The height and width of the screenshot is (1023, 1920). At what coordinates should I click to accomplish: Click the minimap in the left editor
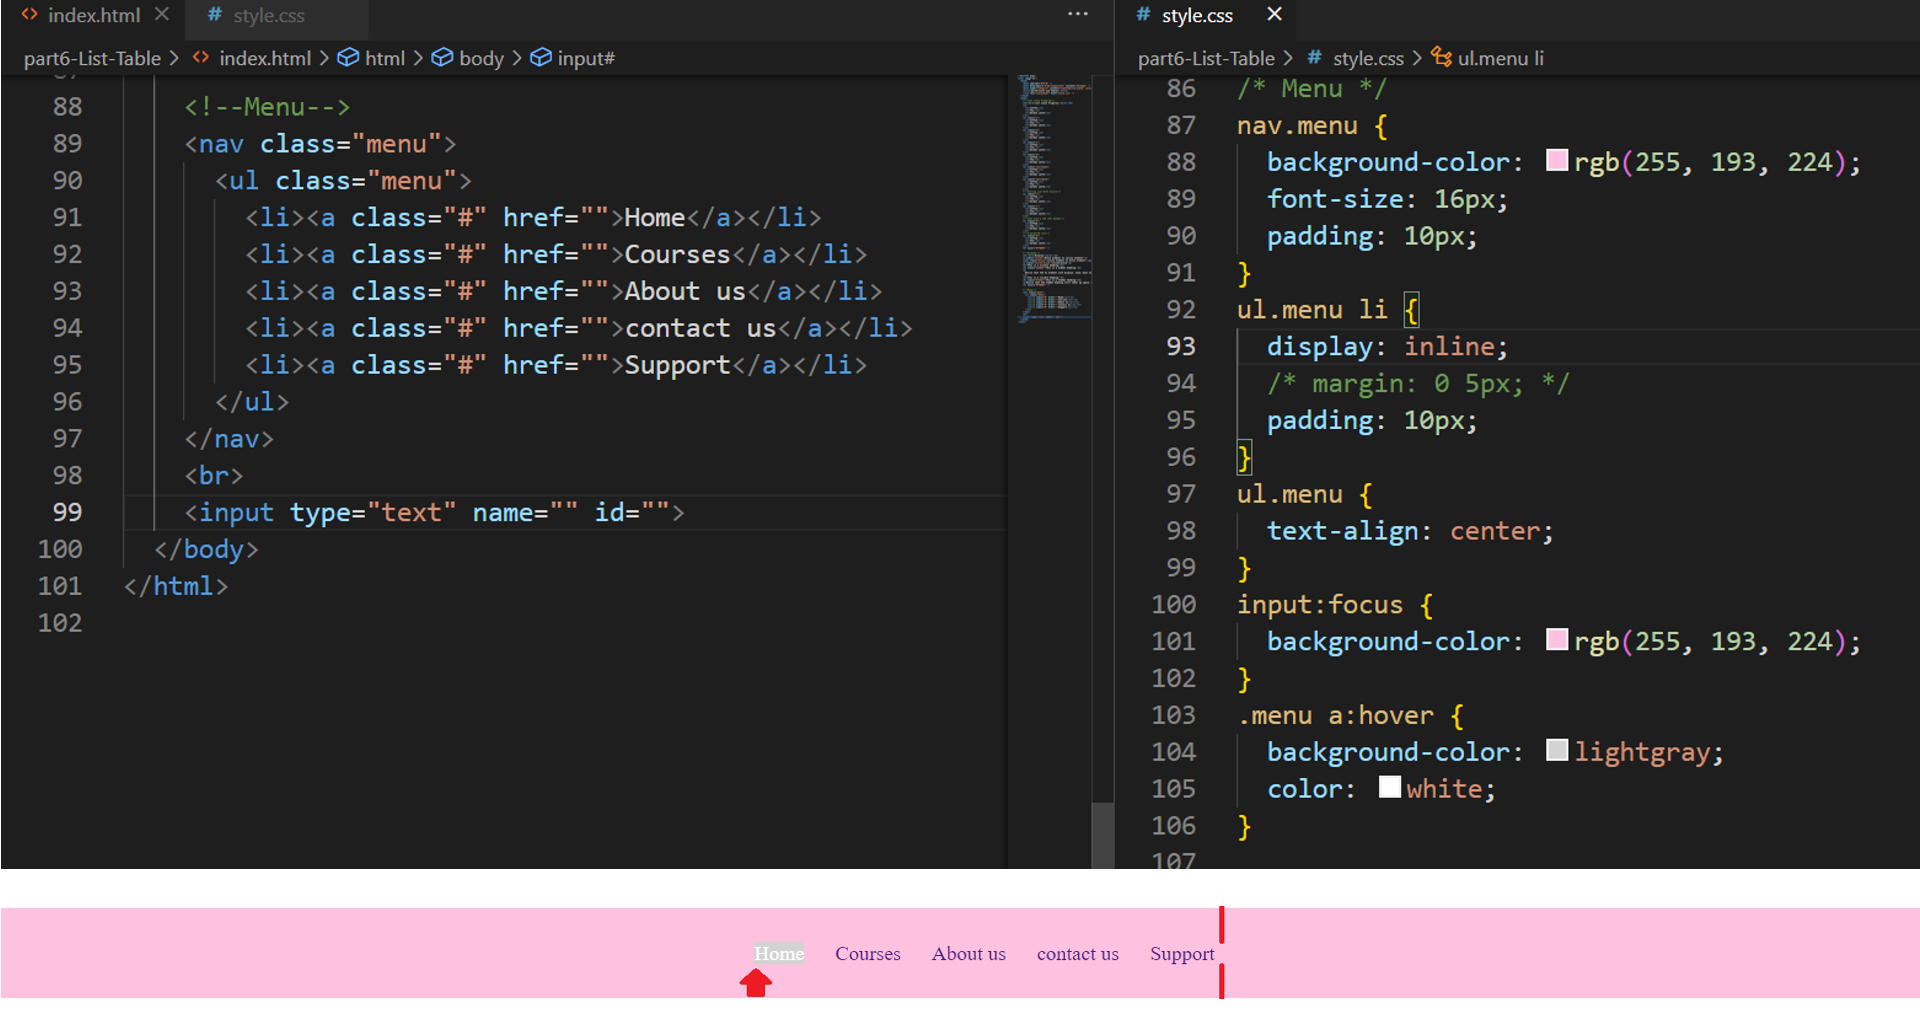[x=1055, y=198]
